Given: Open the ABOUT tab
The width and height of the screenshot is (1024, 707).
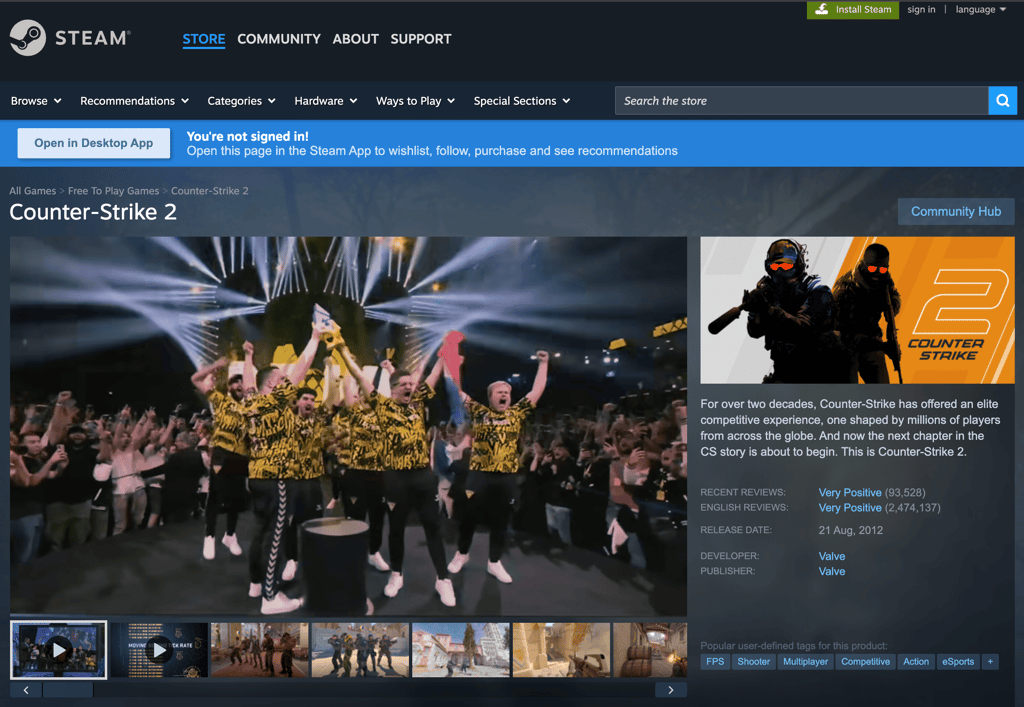Looking at the screenshot, I should [355, 39].
